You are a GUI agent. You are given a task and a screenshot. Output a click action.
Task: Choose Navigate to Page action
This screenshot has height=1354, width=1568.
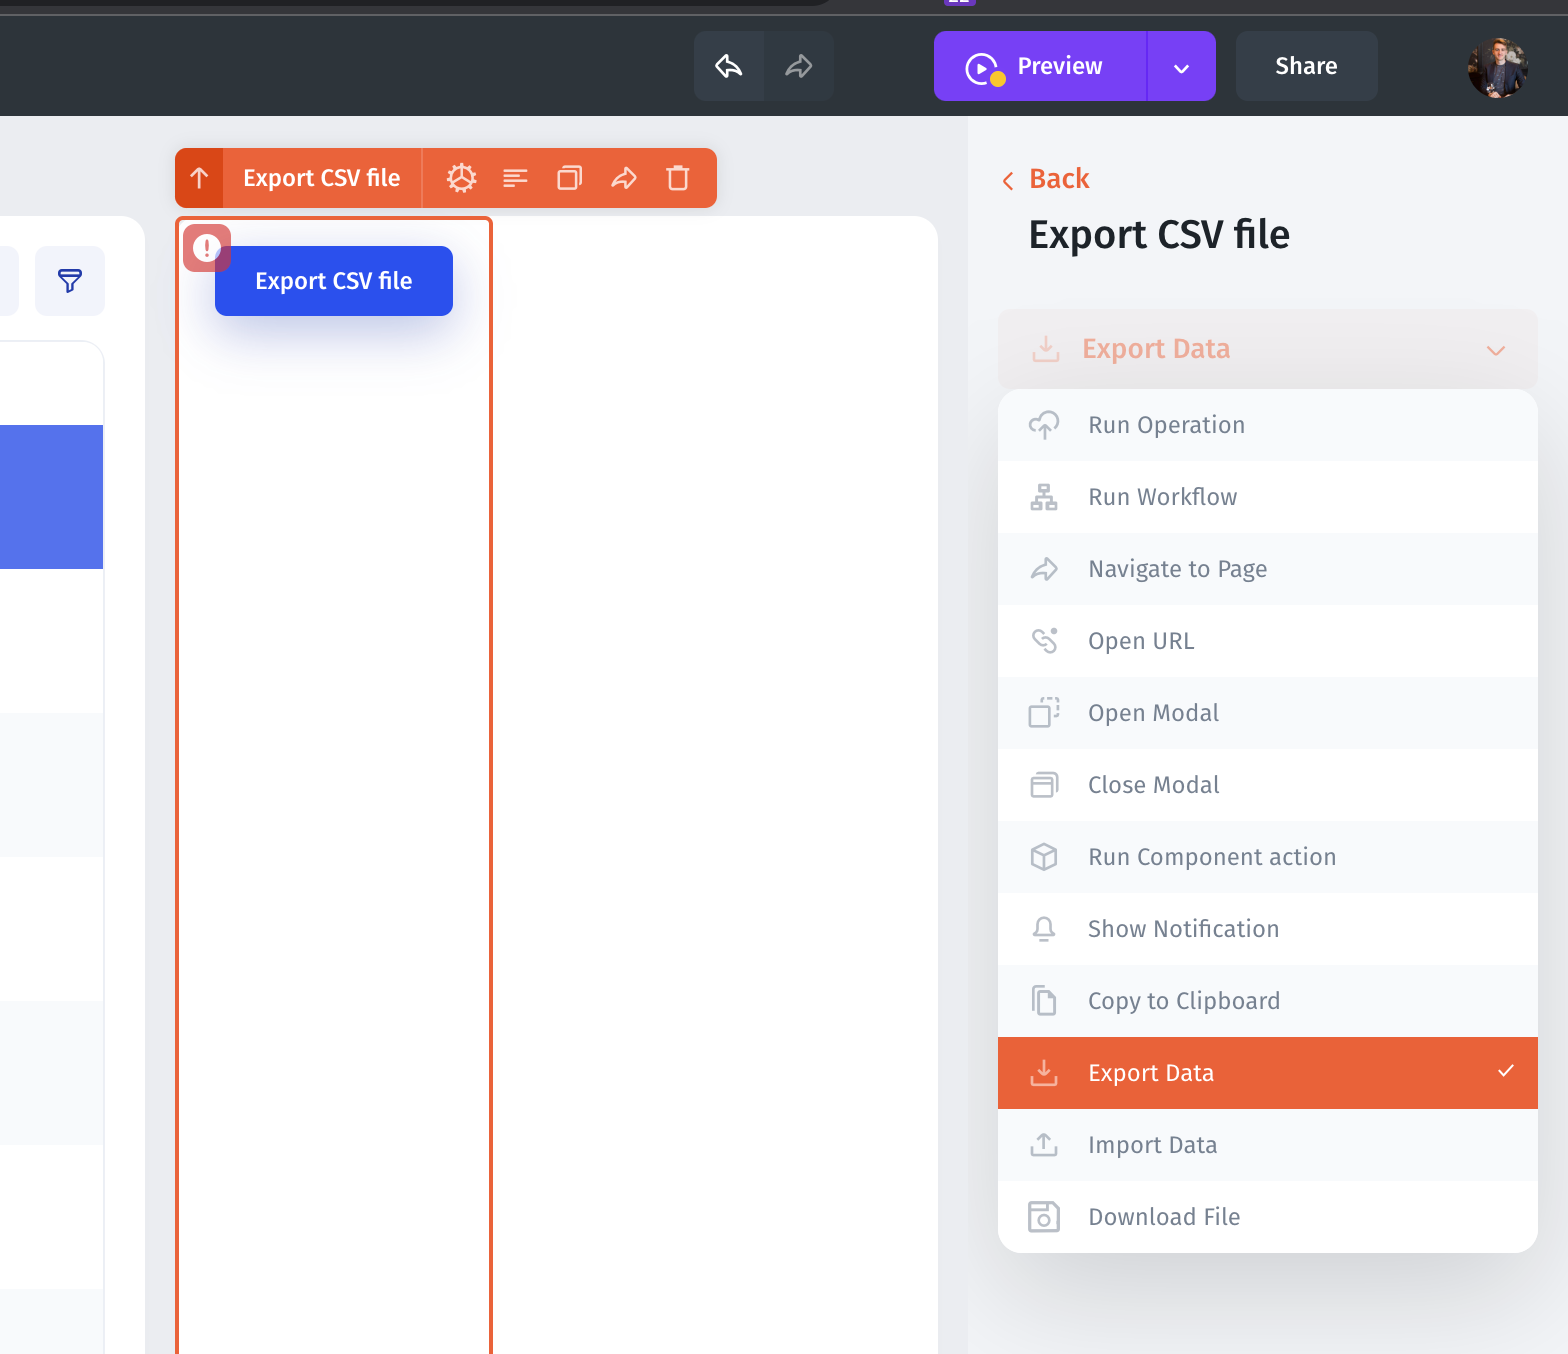pos(1268,569)
